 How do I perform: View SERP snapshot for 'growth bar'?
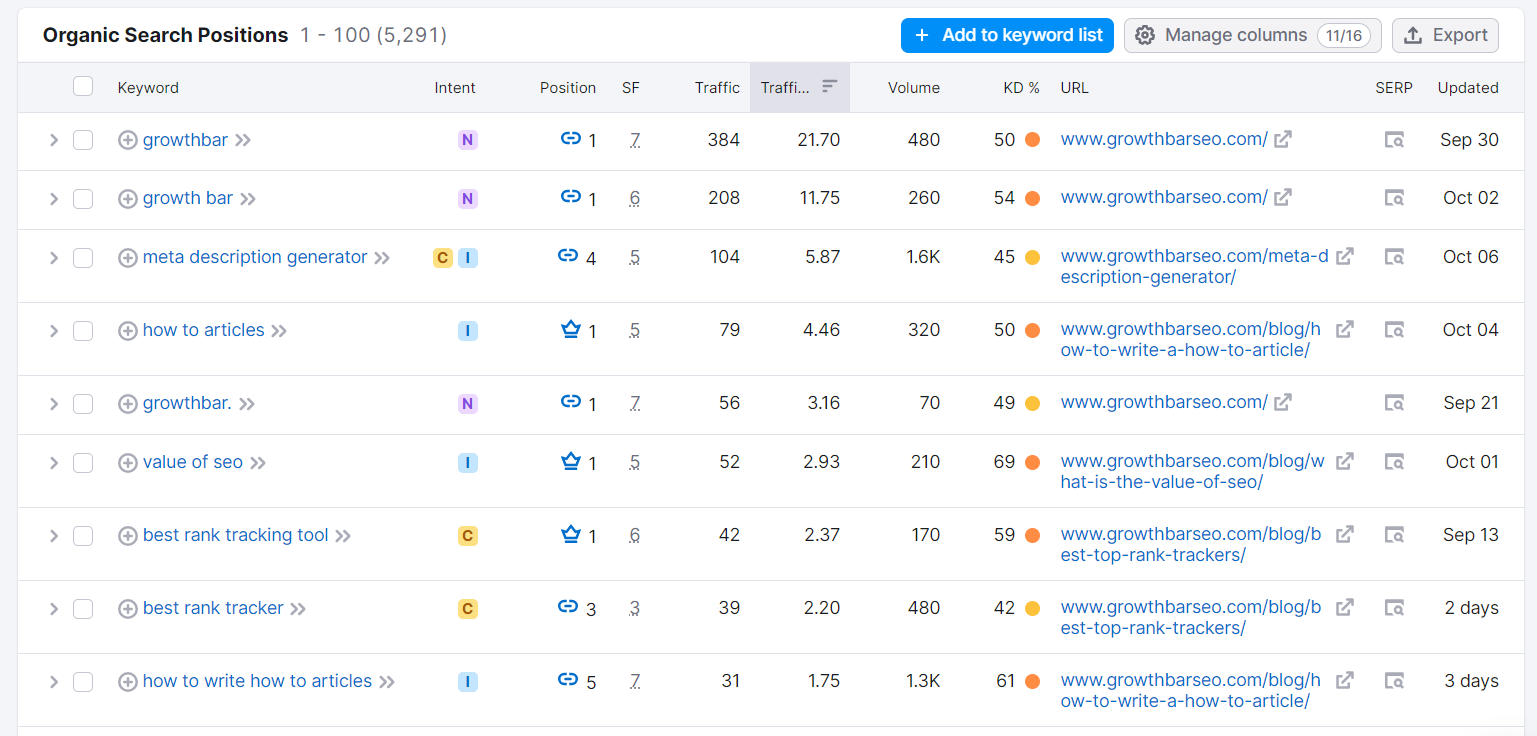pos(1394,198)
